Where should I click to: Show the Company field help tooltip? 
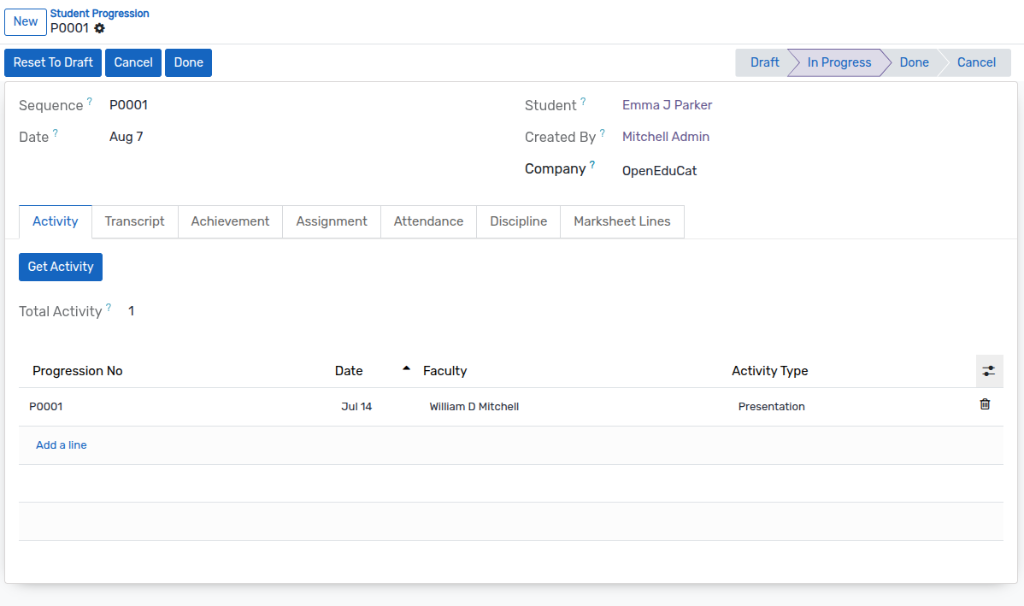tap(592, 165)
